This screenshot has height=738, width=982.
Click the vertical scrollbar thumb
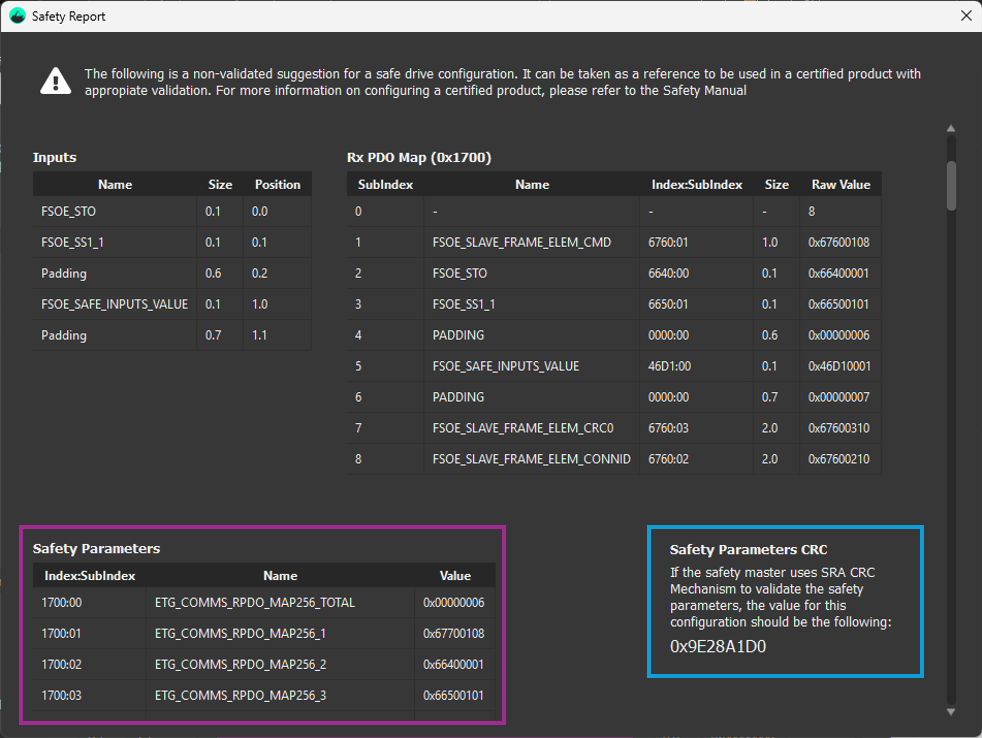coord(951,185)
